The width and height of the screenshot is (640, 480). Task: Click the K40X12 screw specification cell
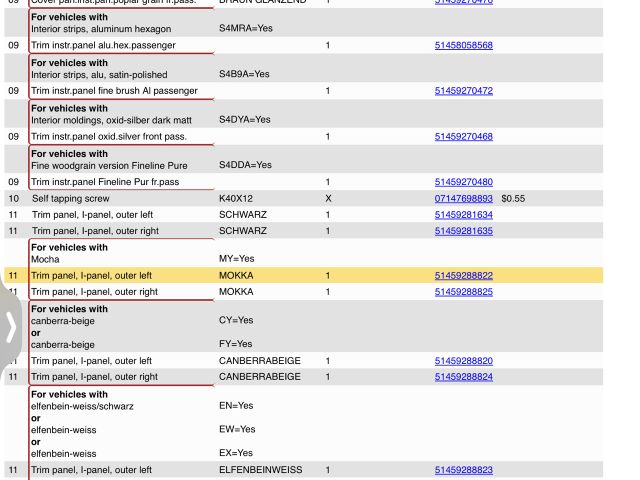pyautogui.click(x=236, y=199)
